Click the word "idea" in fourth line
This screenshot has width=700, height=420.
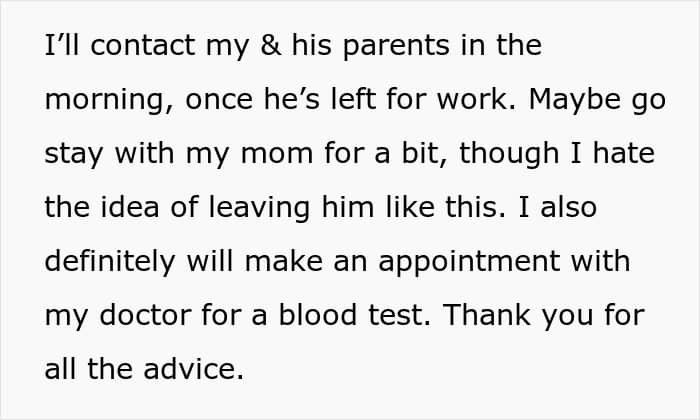click(130, 207)
